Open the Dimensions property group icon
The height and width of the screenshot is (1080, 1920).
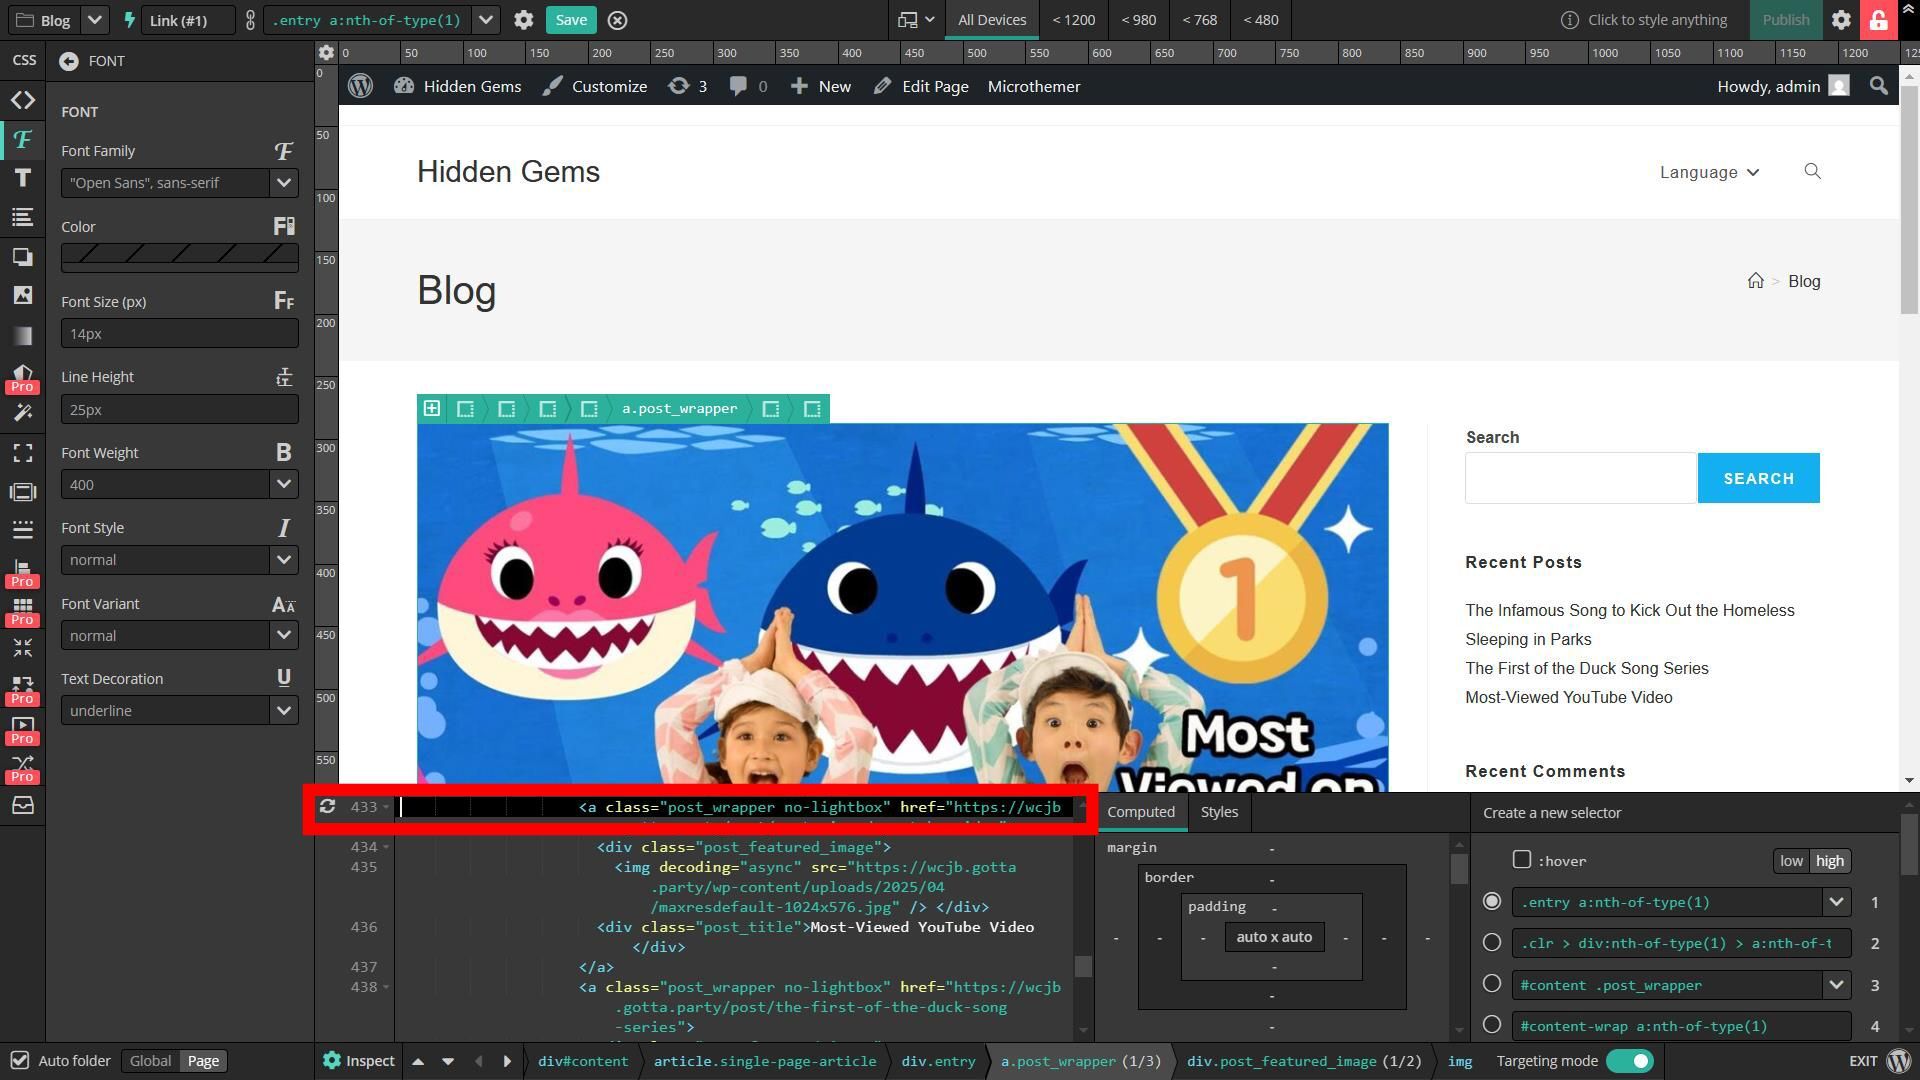22,453
